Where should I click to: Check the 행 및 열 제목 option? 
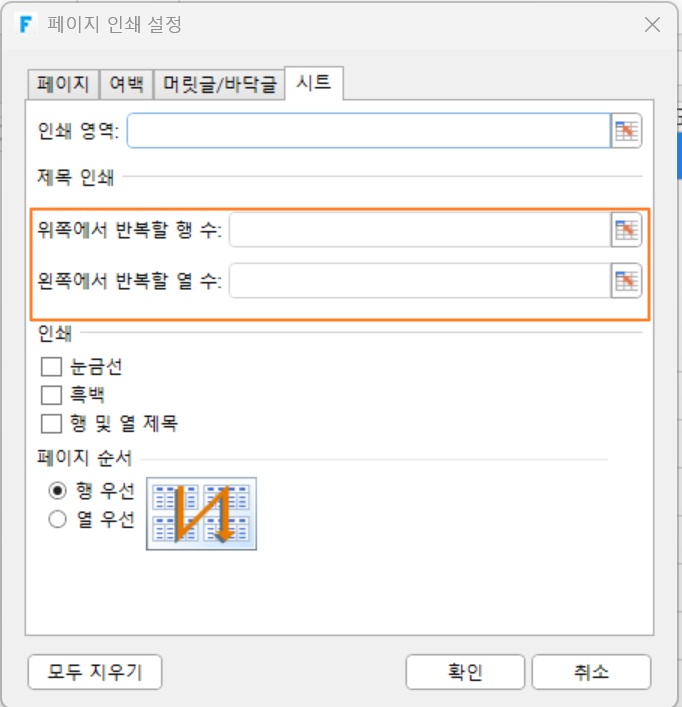[51, 423]
